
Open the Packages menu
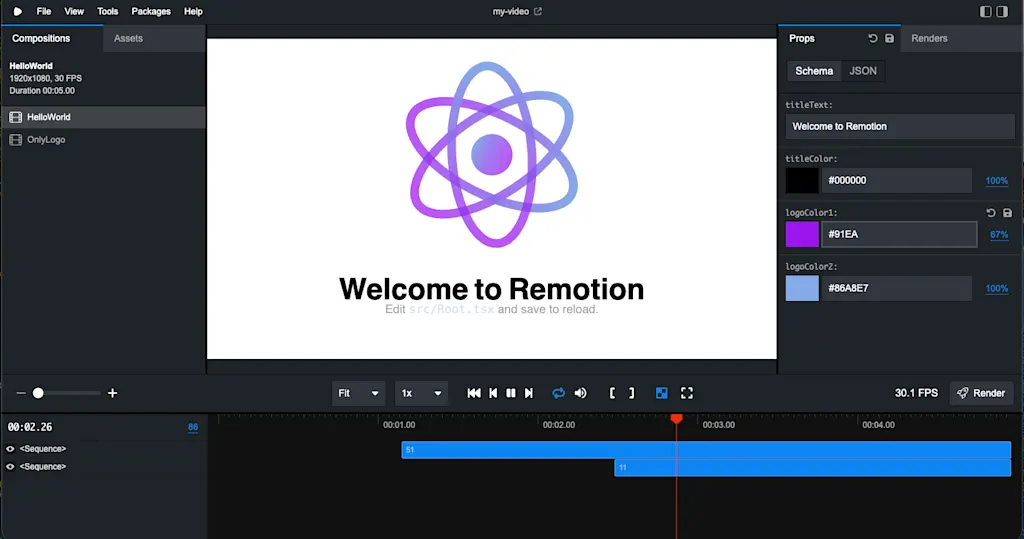(151, 11)
